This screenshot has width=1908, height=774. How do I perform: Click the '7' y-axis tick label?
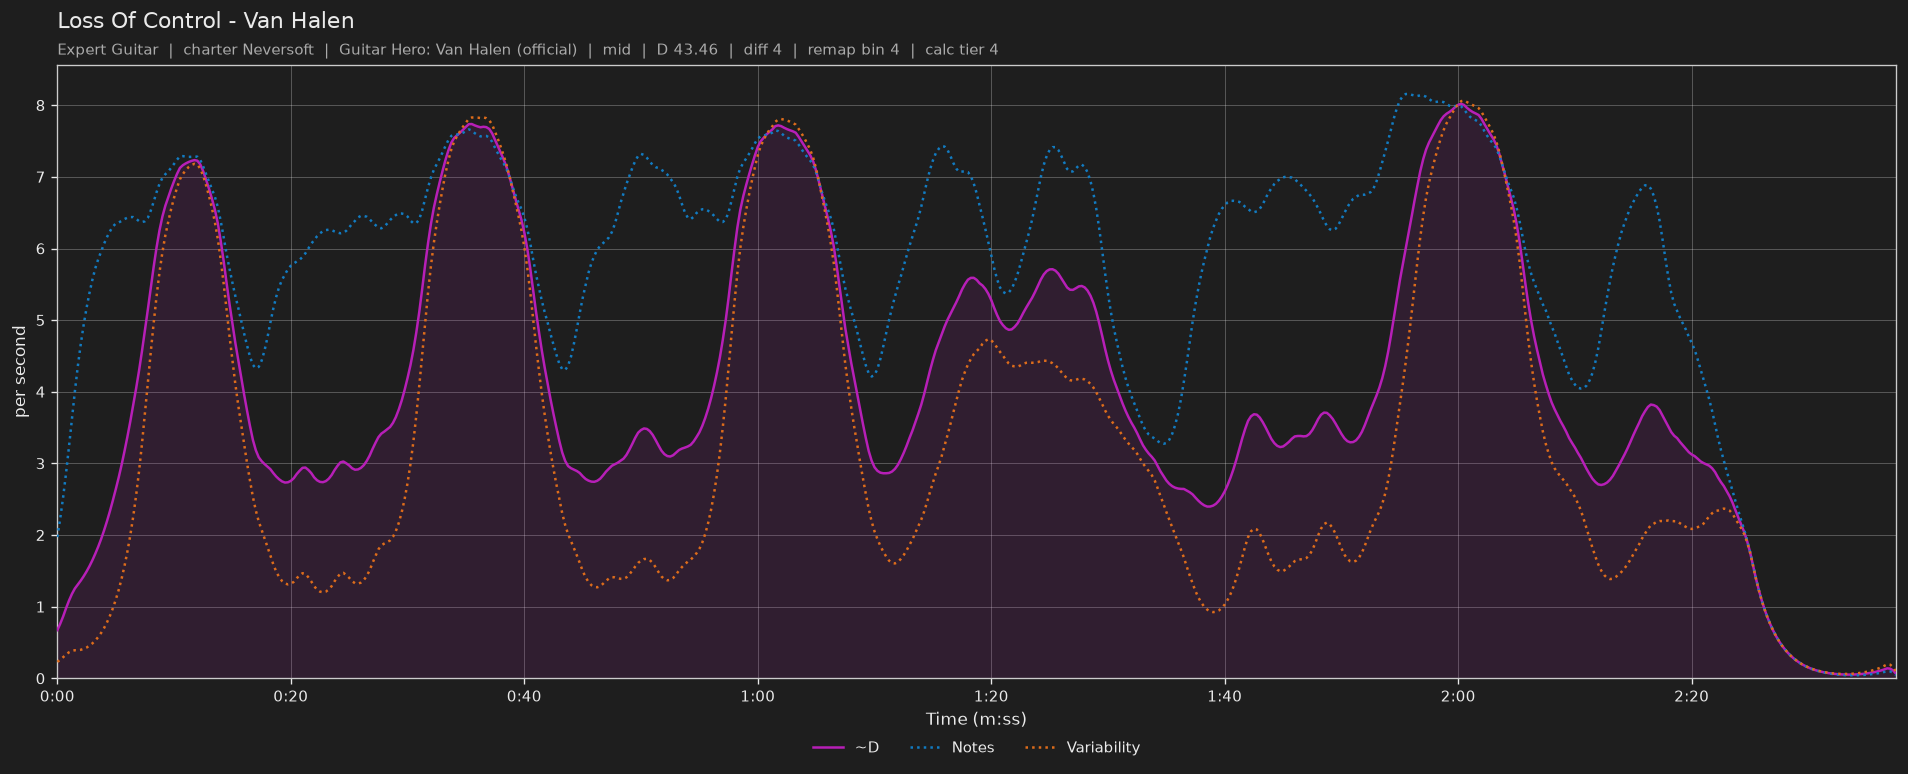(41, 177)
